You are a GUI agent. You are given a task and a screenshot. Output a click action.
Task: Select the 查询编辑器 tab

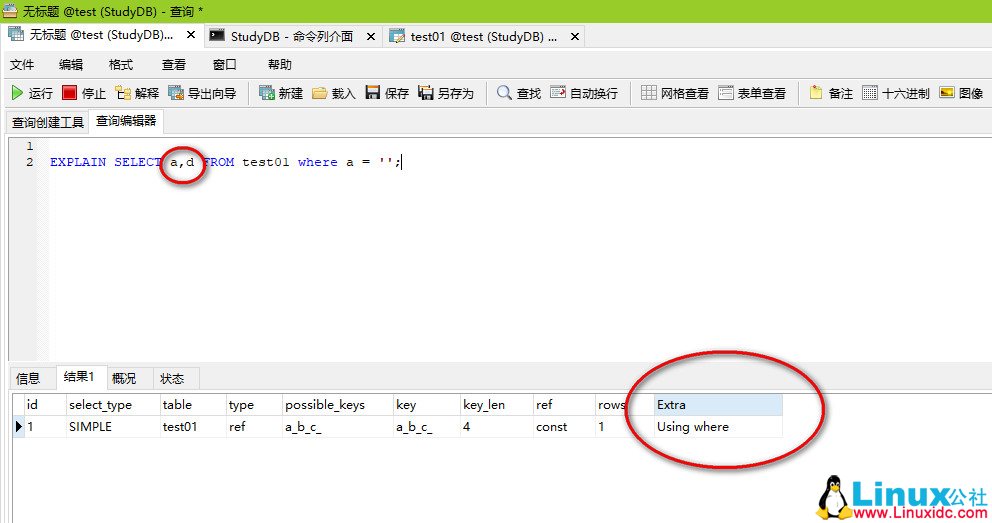126,121
